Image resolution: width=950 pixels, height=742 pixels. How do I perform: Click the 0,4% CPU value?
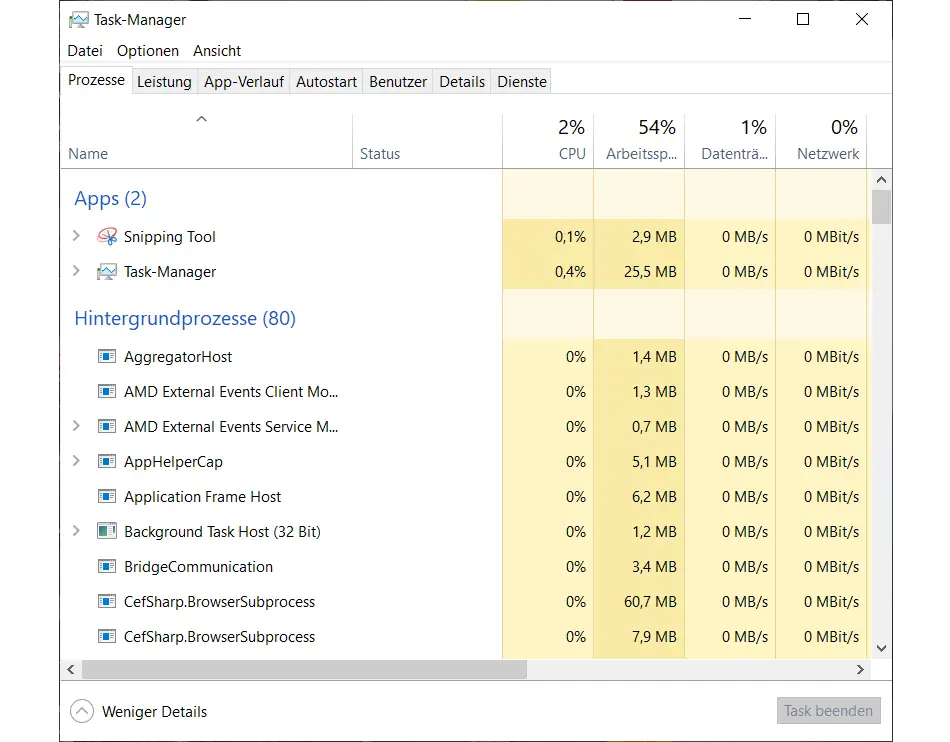coord(570,272)
